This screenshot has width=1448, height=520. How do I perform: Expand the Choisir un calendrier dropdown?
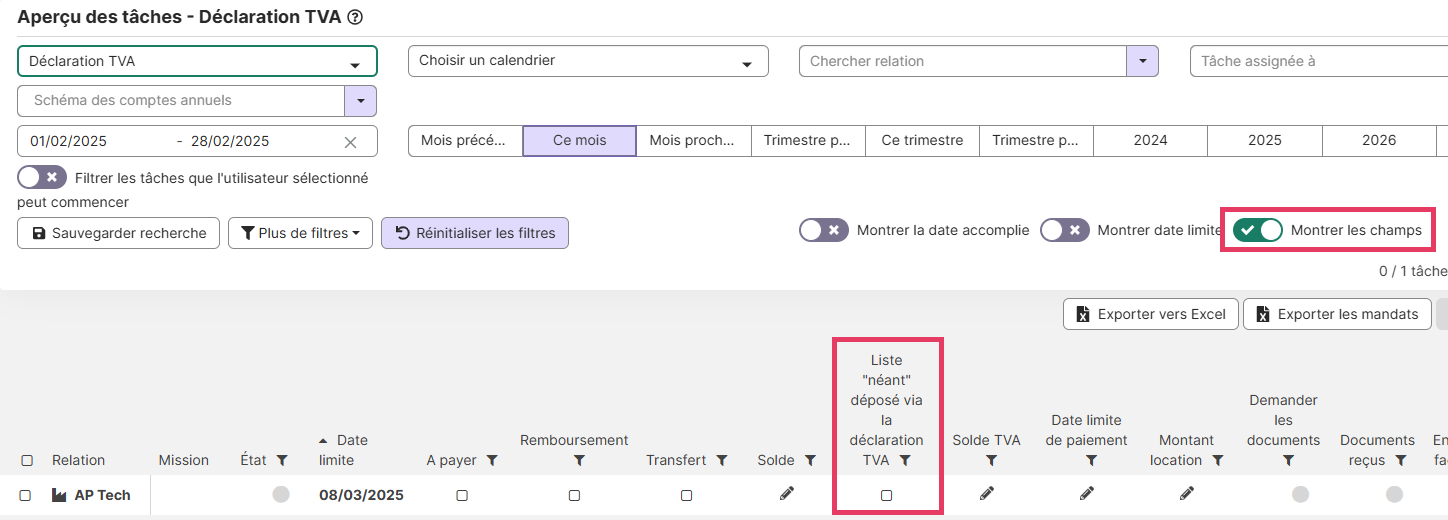pyautogui.click(x=587, y=61)
